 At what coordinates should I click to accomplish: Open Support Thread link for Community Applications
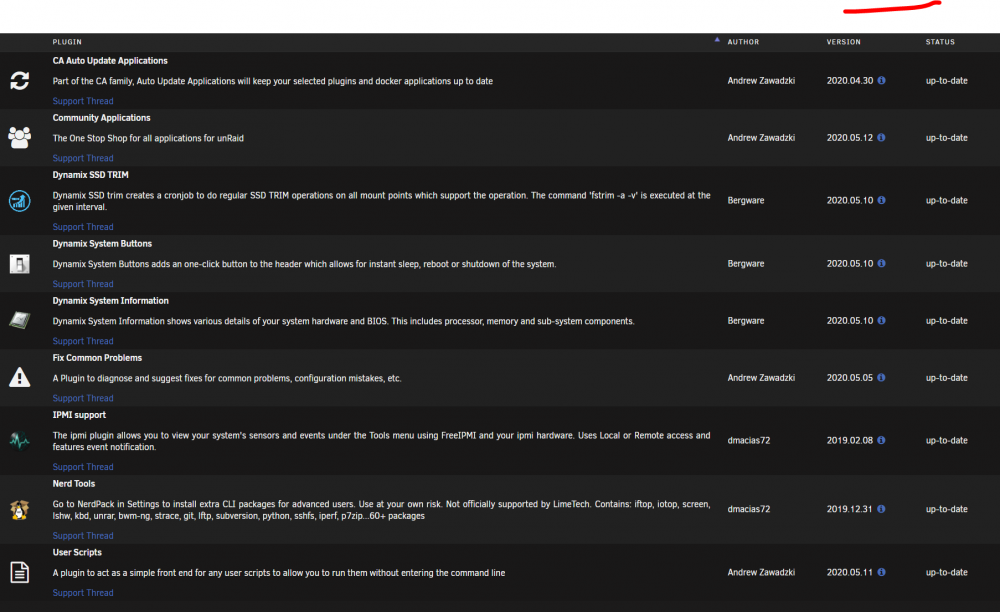[83, 158]
